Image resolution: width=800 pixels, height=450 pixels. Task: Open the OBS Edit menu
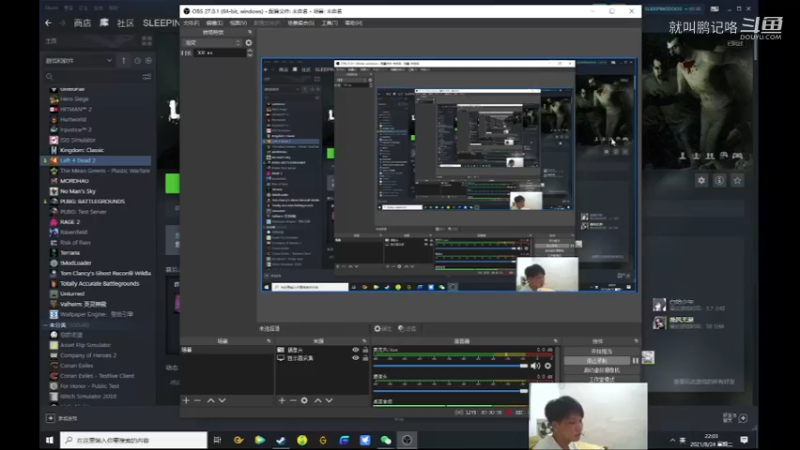[x=214, y=23]
